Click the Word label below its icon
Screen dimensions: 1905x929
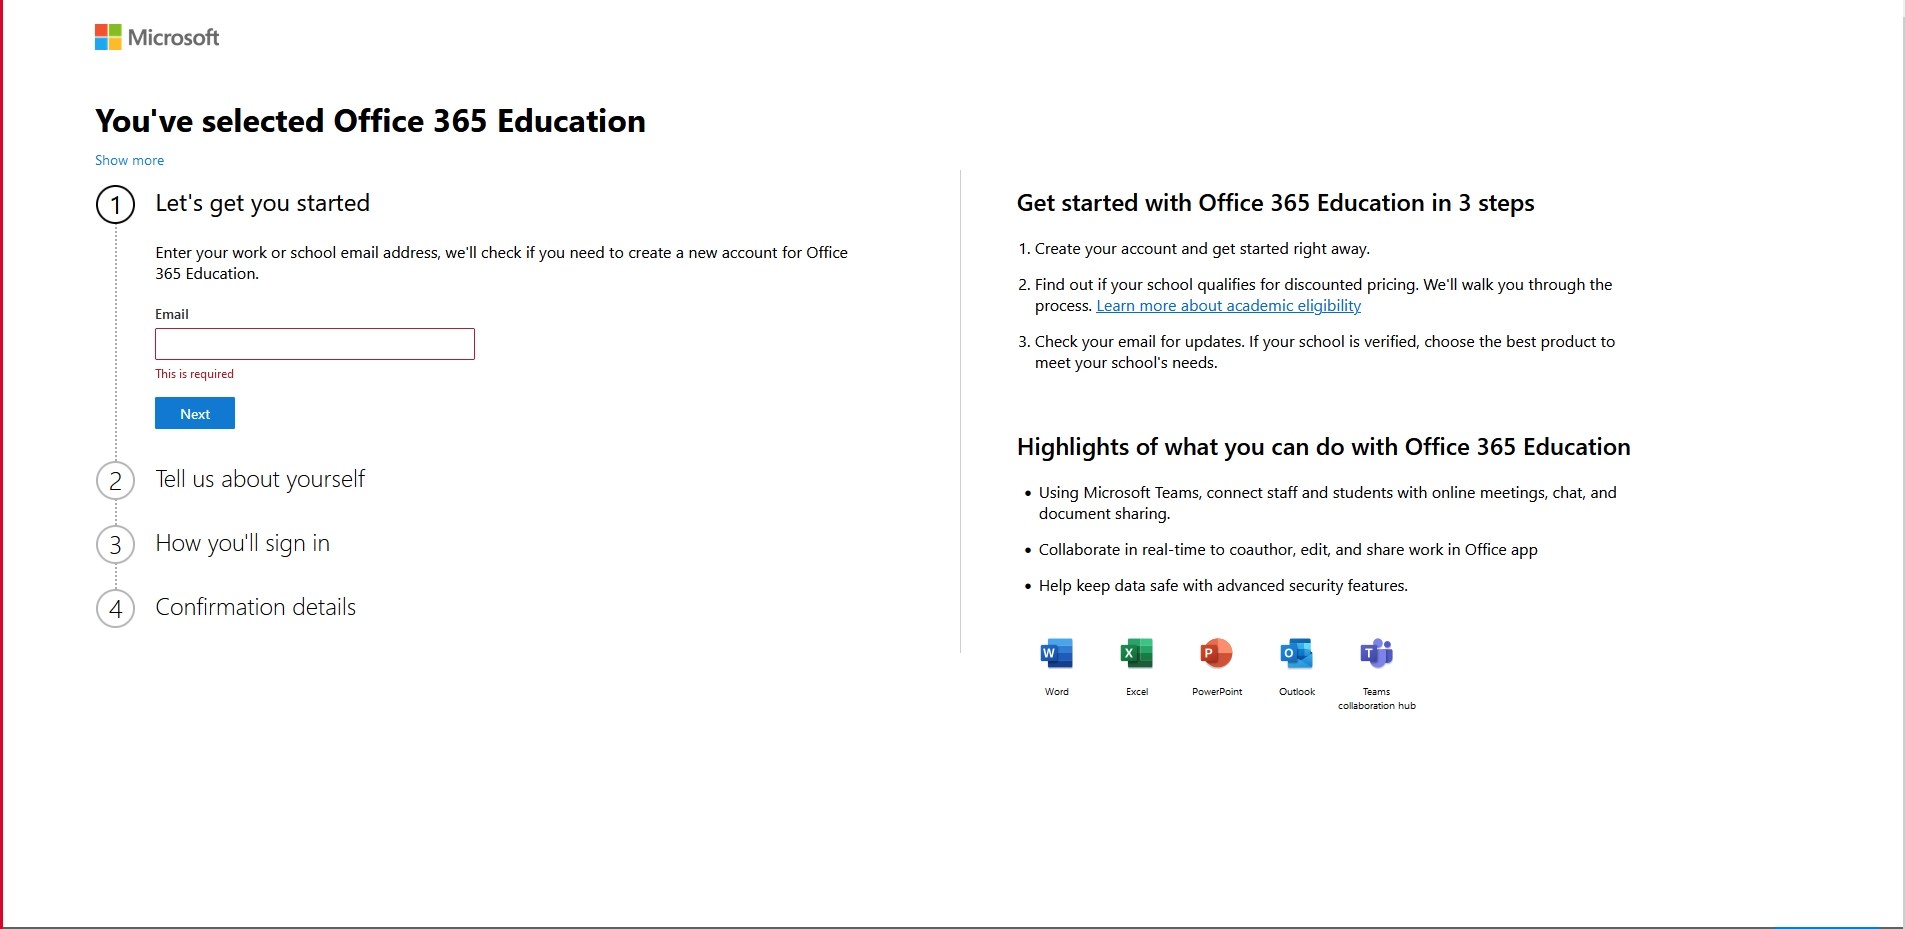pos(1055,691)
